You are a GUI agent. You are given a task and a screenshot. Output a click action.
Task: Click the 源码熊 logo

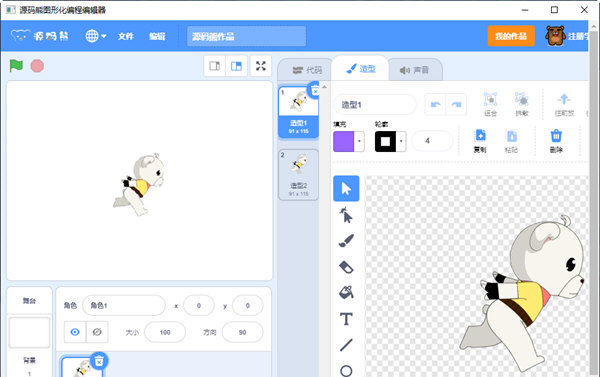click(40, 36)
